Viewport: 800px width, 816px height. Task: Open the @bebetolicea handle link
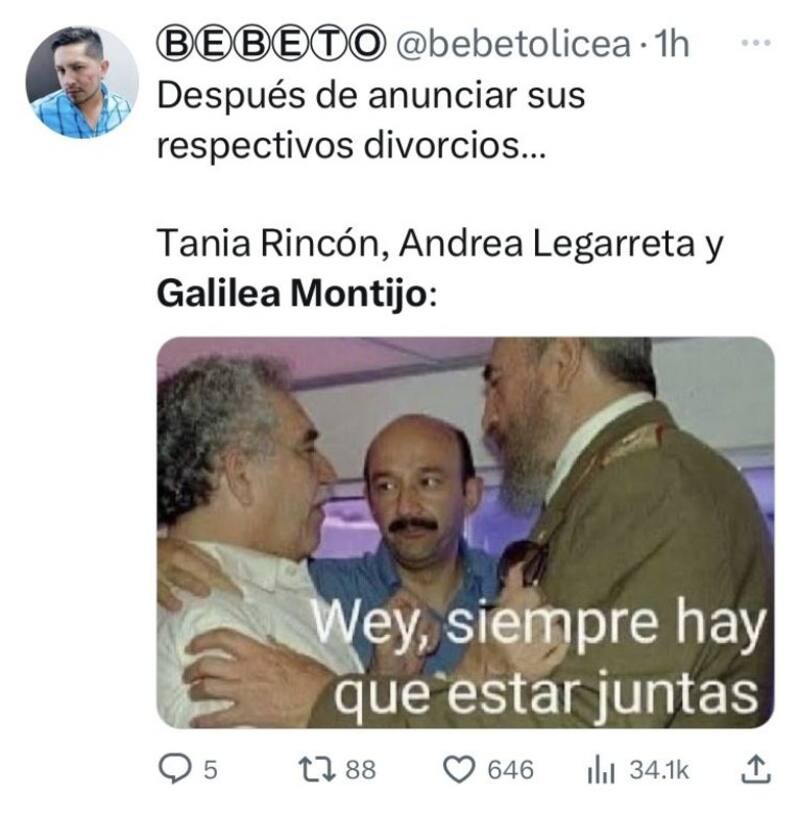coord(513,44)
